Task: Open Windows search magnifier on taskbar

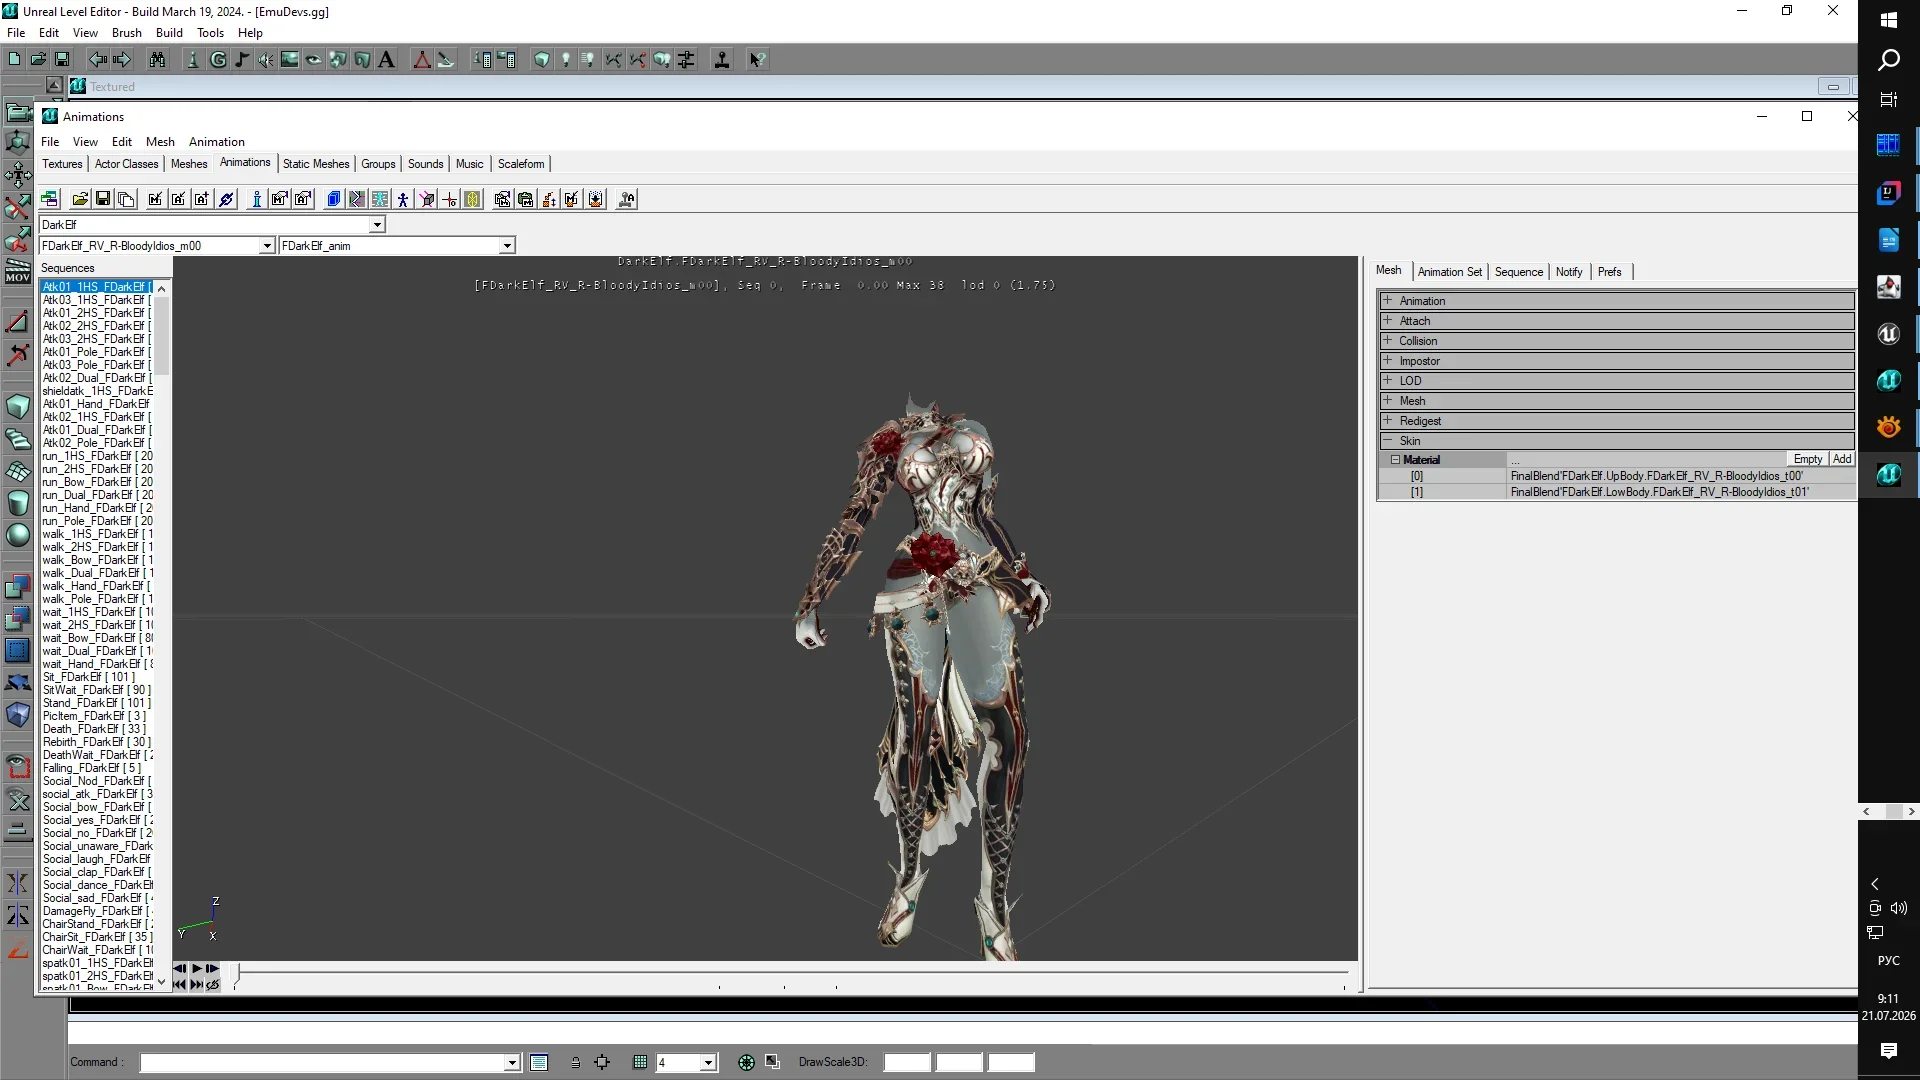Action: click(1888, 60)
